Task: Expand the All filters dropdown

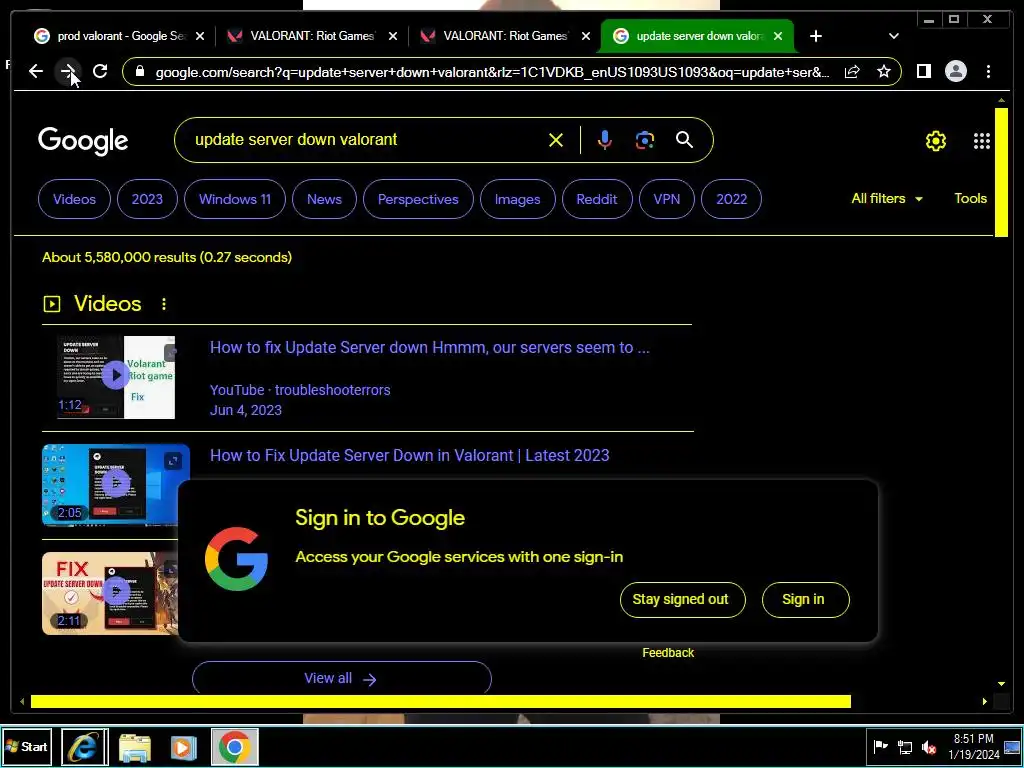Action: point(887,199)
